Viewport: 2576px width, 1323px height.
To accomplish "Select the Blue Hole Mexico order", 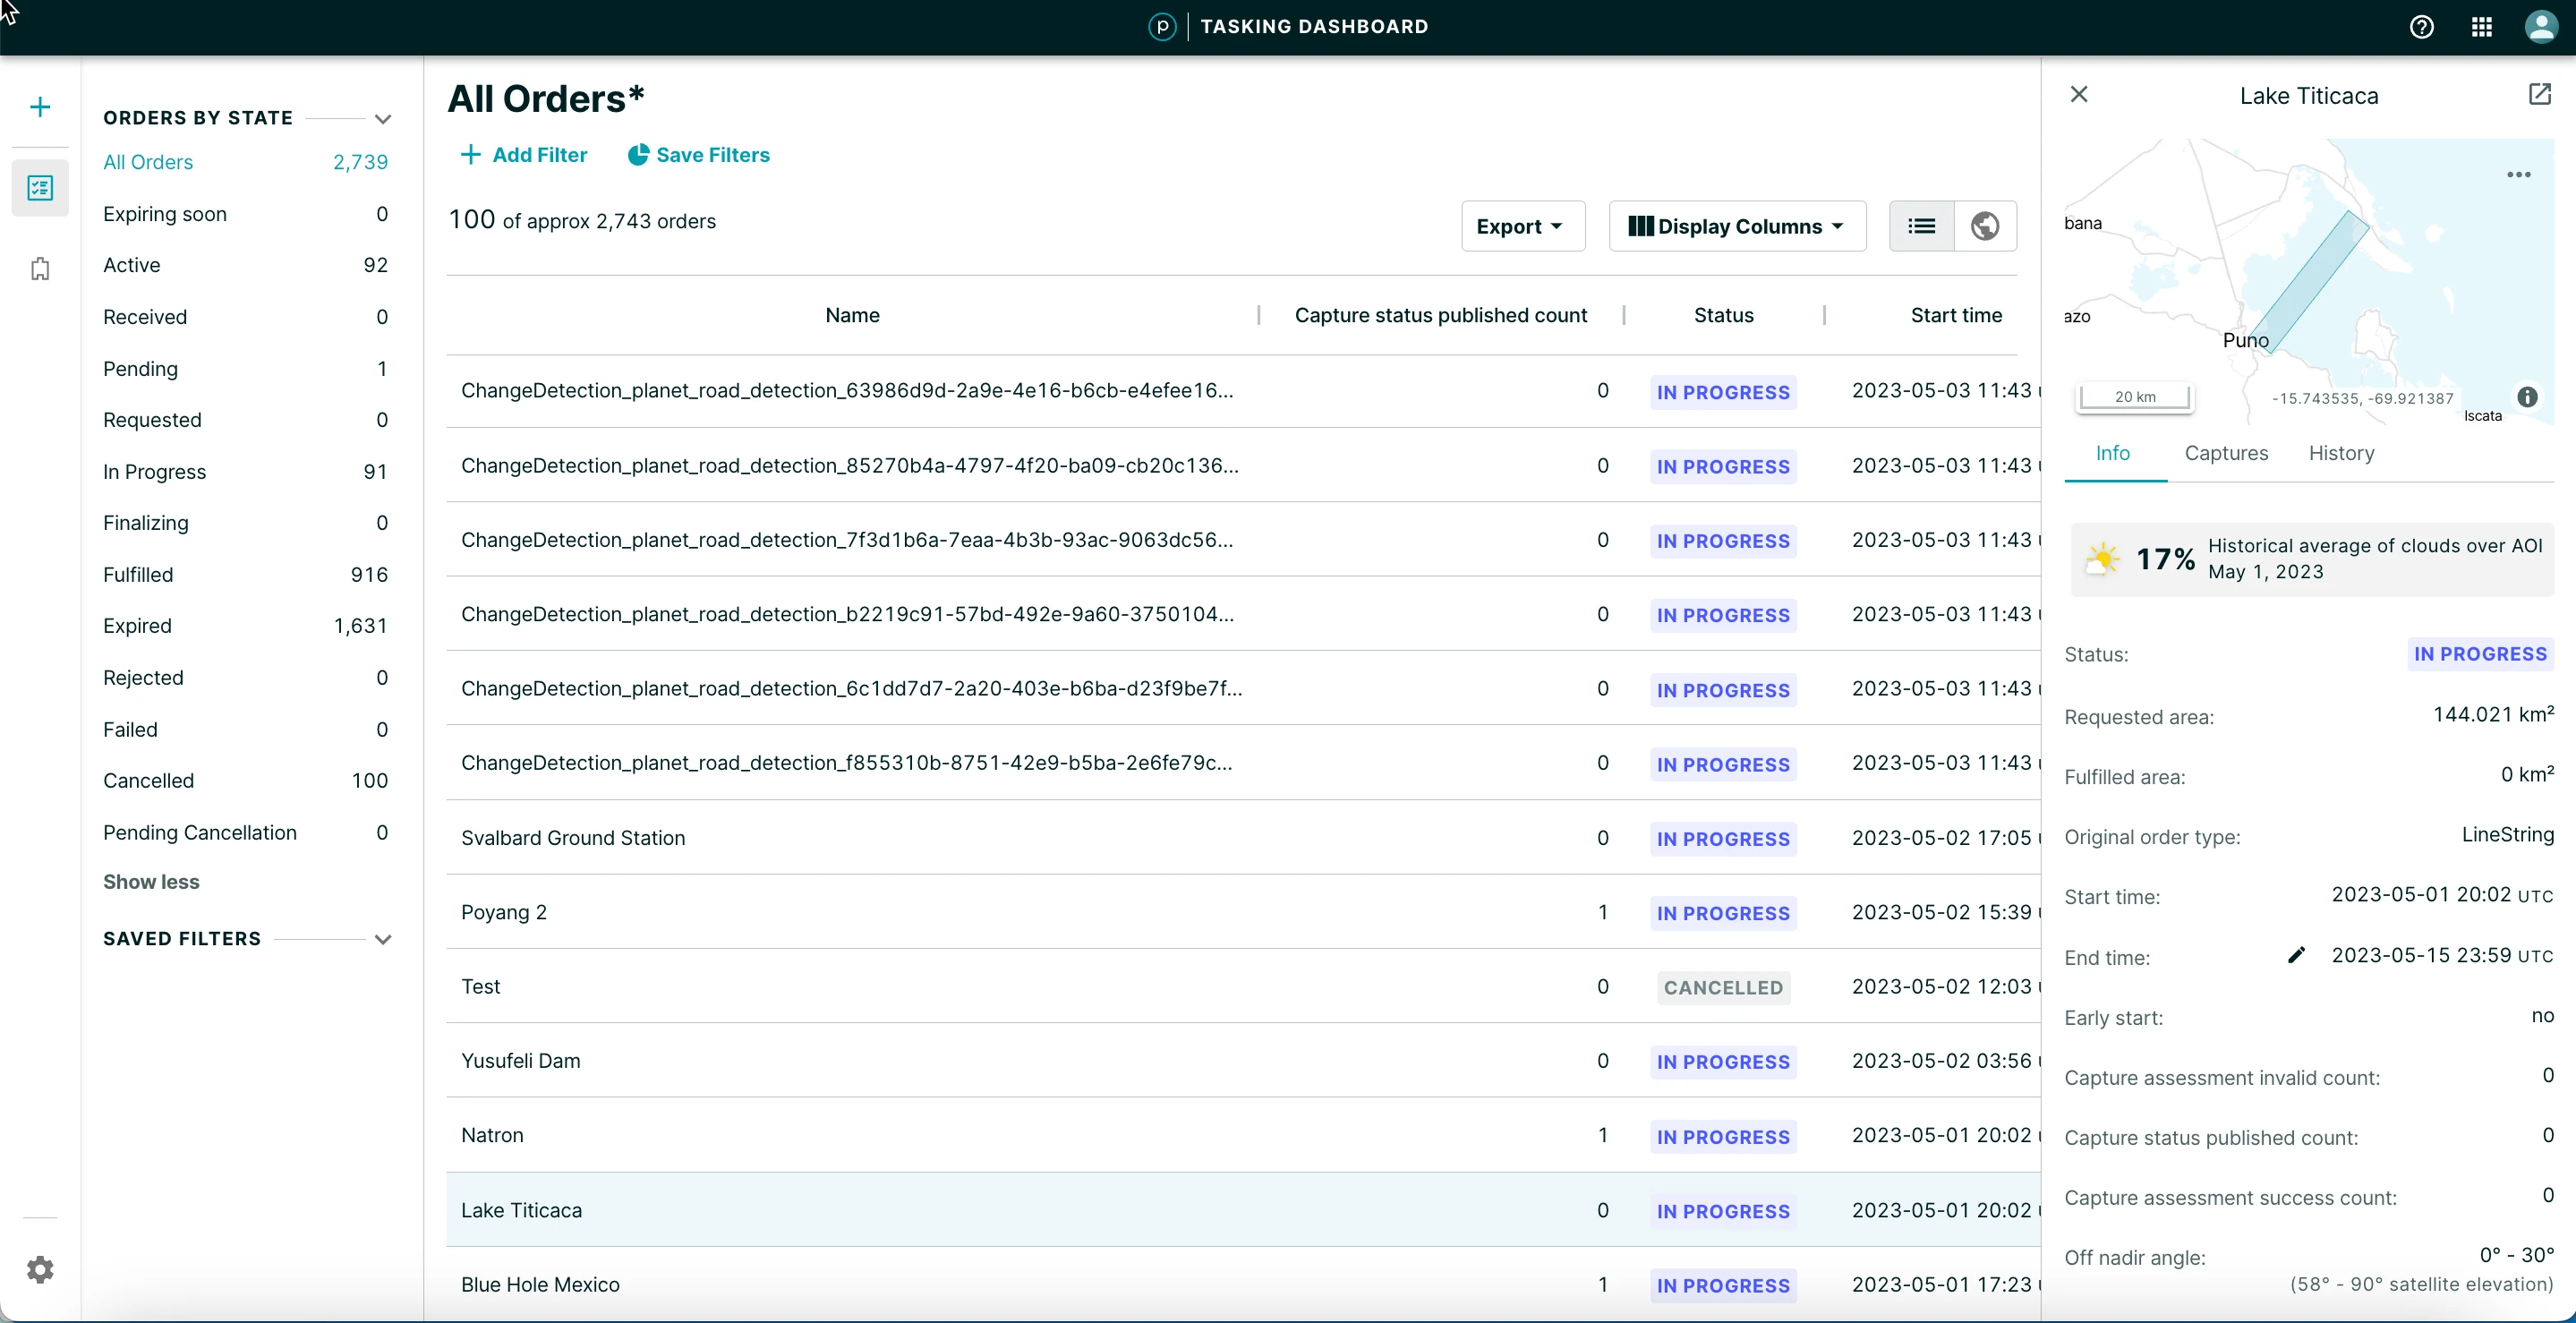I will tap(1243, 1285).
